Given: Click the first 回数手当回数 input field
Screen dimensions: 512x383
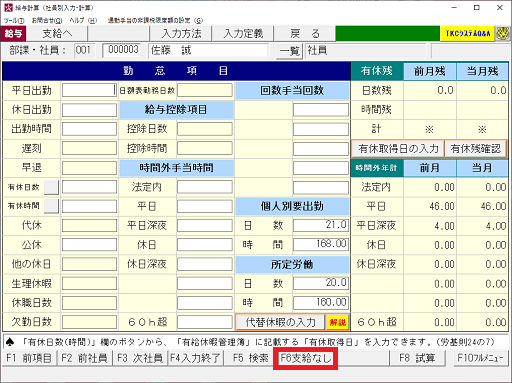Looking at the screenshot, I should [x=321, y=110].
